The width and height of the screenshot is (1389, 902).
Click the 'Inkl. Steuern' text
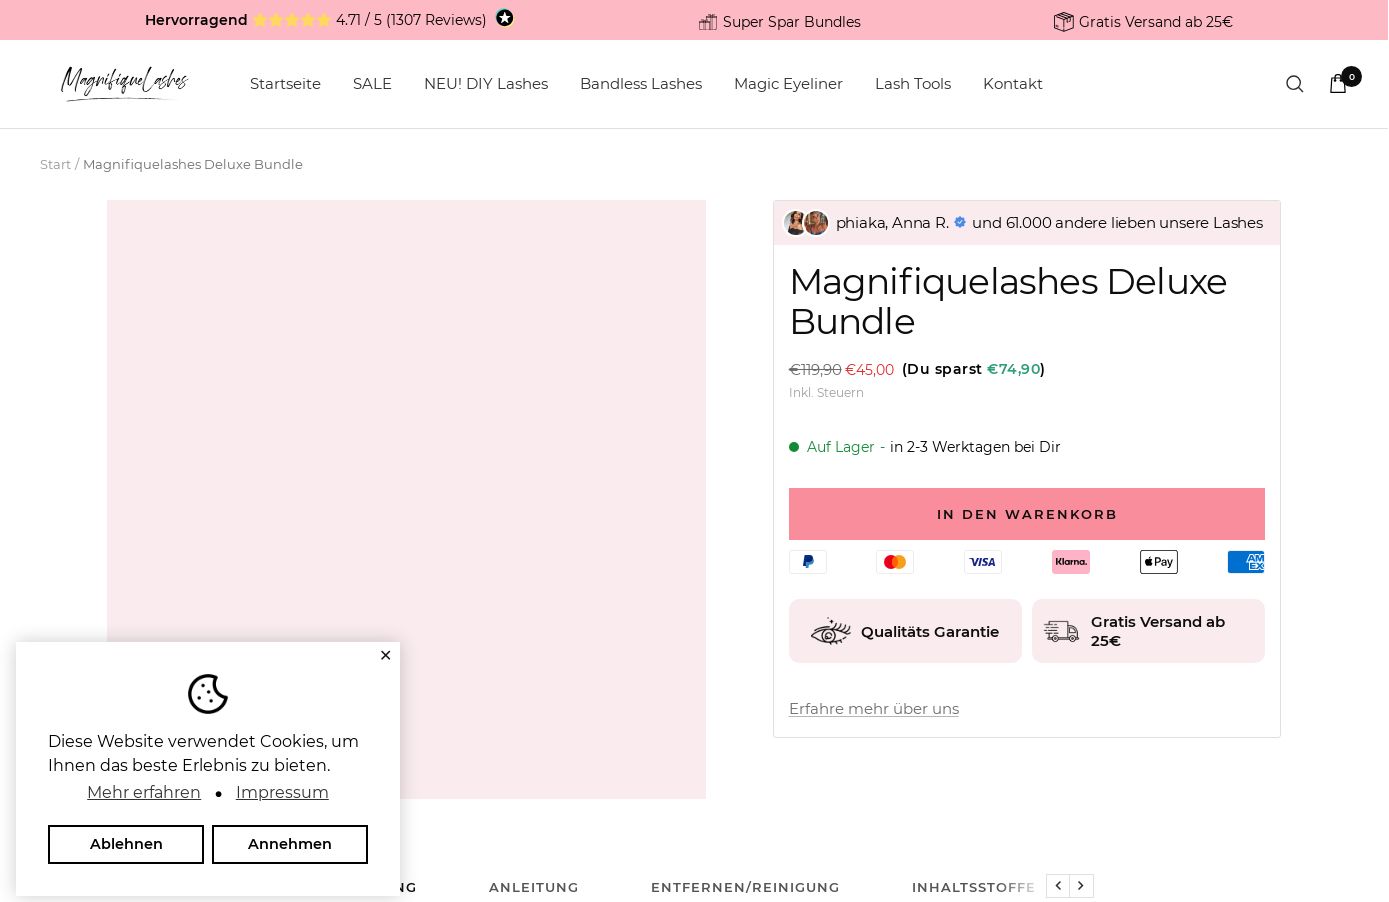click(826, 393)
